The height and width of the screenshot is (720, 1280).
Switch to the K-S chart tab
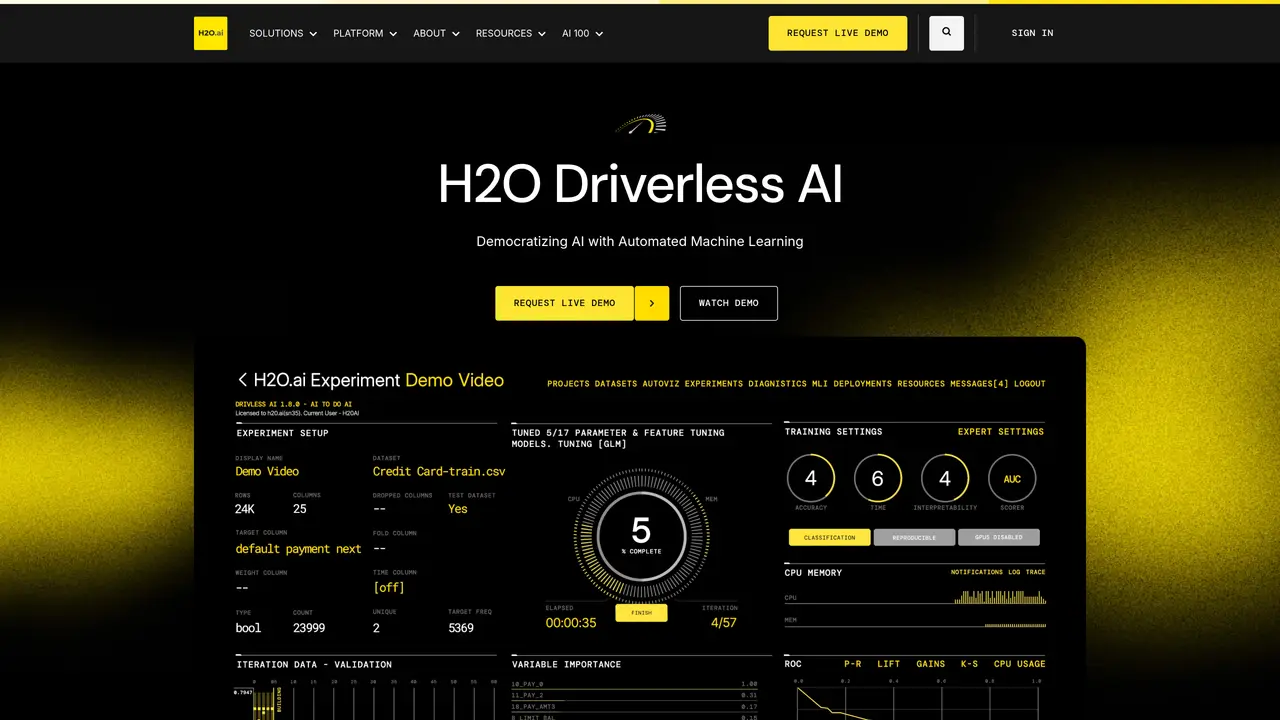coord(970,664)
